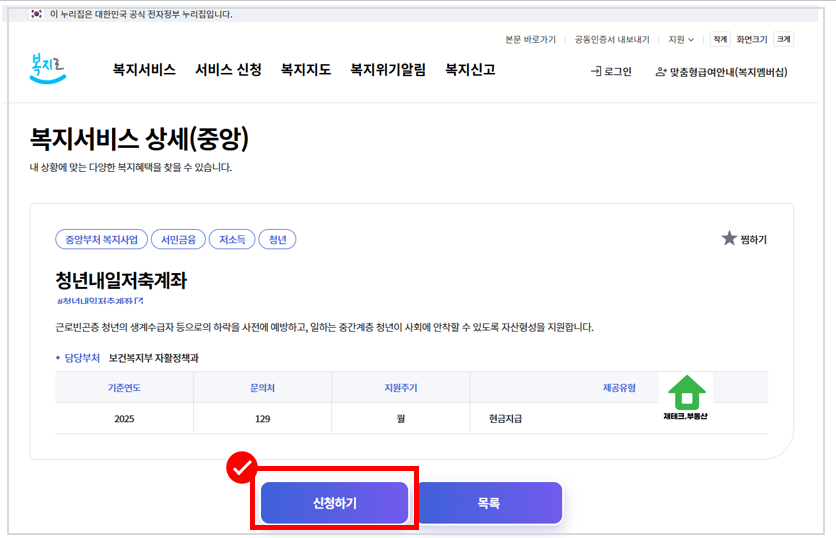Screen dimensions: 836x538
Task: Click the star 찜하기 favorite icon
Action: (729, 238)
